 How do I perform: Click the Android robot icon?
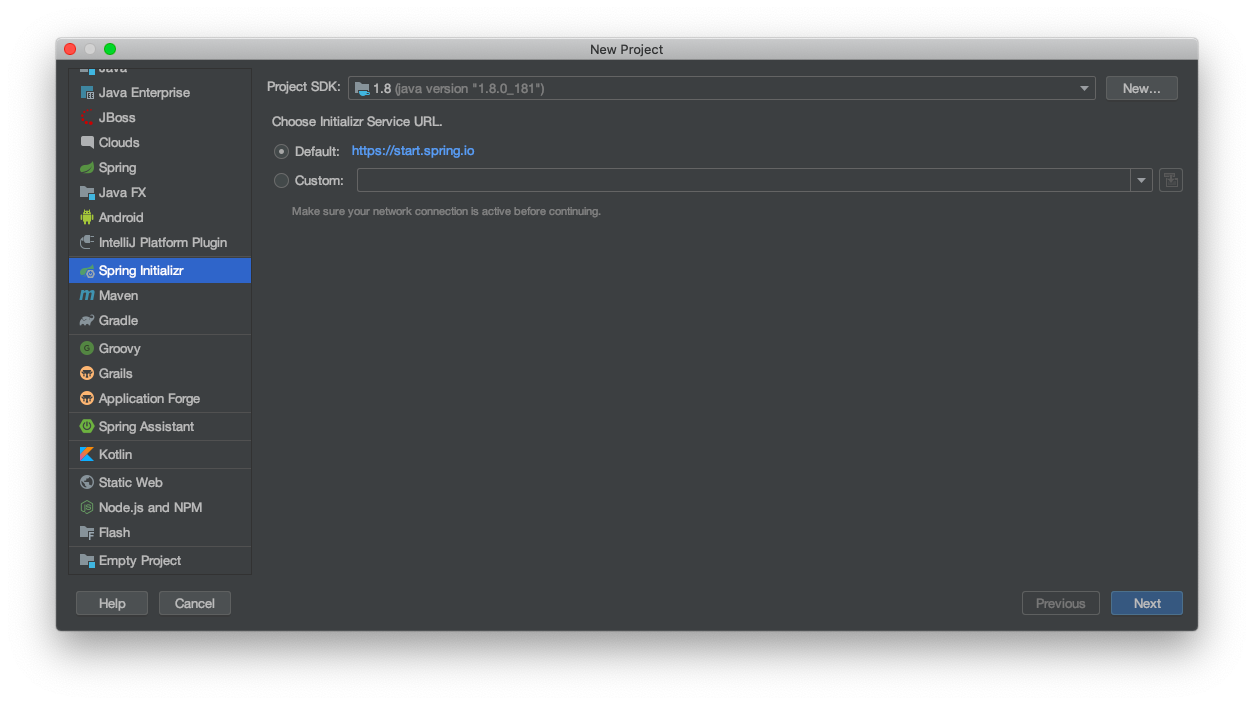[x=87, y=218]
